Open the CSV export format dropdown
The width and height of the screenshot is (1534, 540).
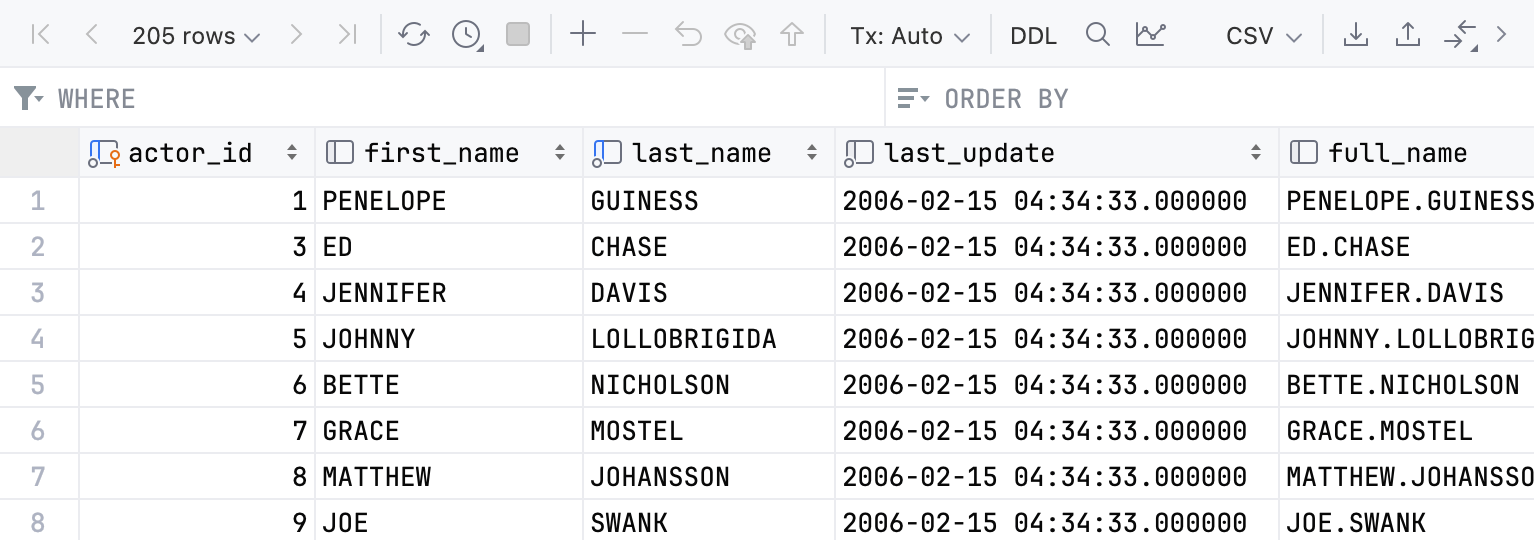pyautogui.click(x=1264, y=36)
